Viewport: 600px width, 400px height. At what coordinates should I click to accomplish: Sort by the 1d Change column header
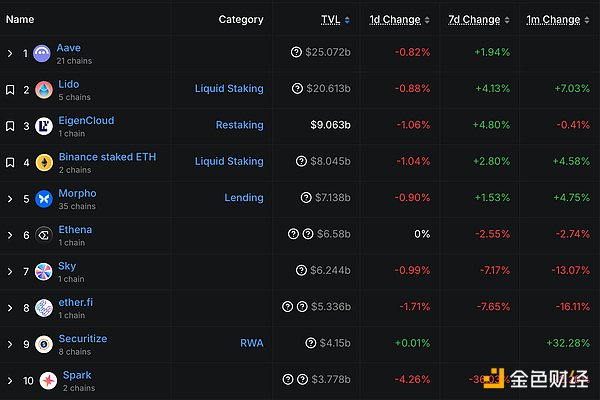[395, 19]
